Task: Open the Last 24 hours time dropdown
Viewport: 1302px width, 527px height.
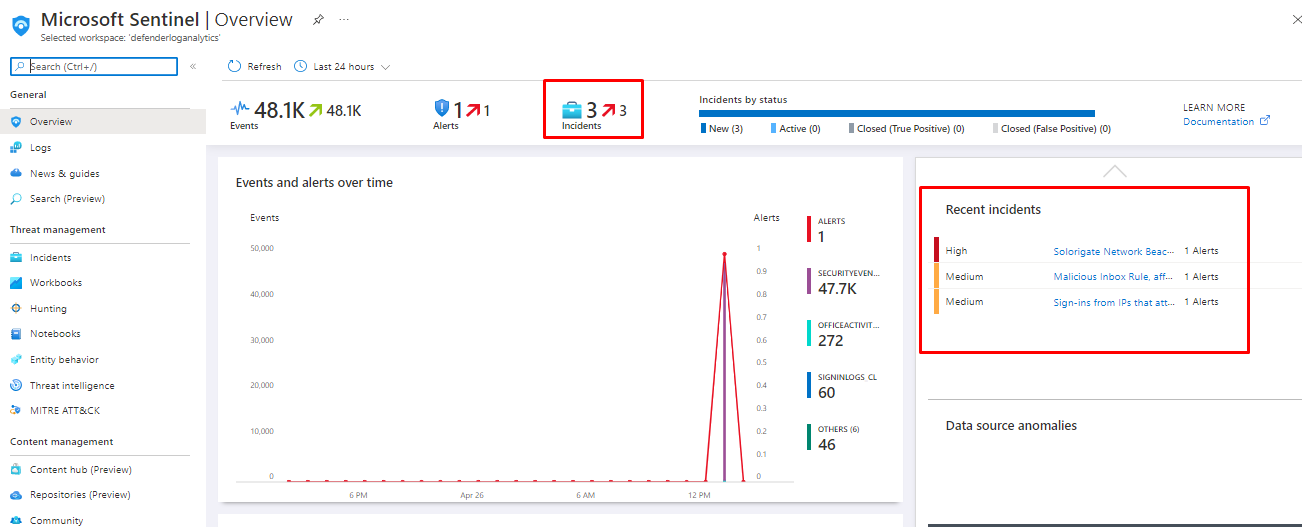Action: pos(341,67)
